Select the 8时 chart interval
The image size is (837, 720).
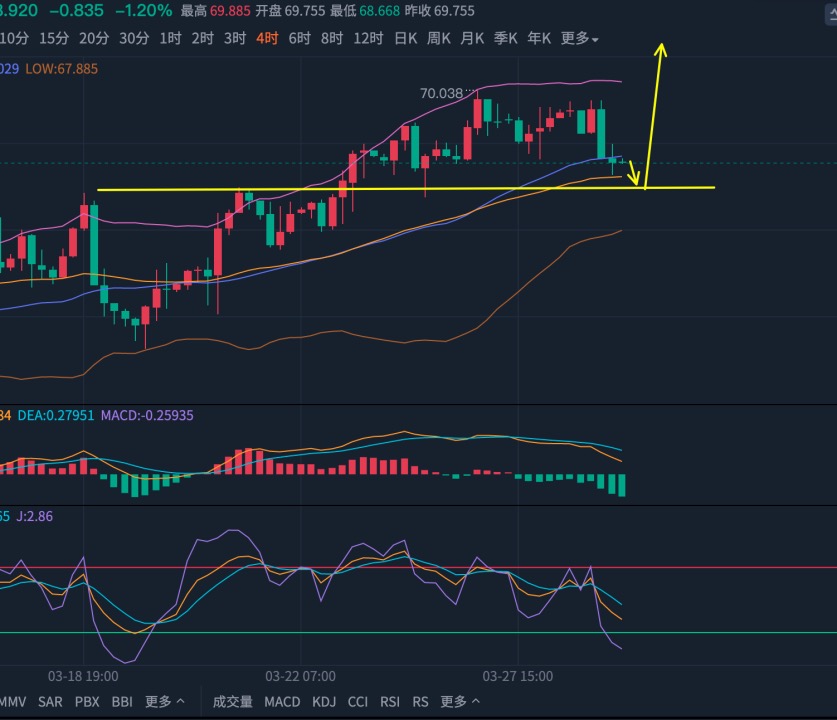(x=331, y=38)
